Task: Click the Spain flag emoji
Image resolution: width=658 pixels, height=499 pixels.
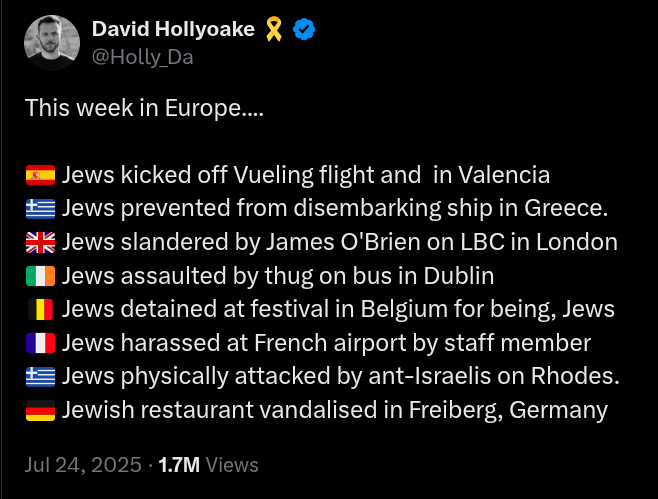Action: [x=40, y=175]
